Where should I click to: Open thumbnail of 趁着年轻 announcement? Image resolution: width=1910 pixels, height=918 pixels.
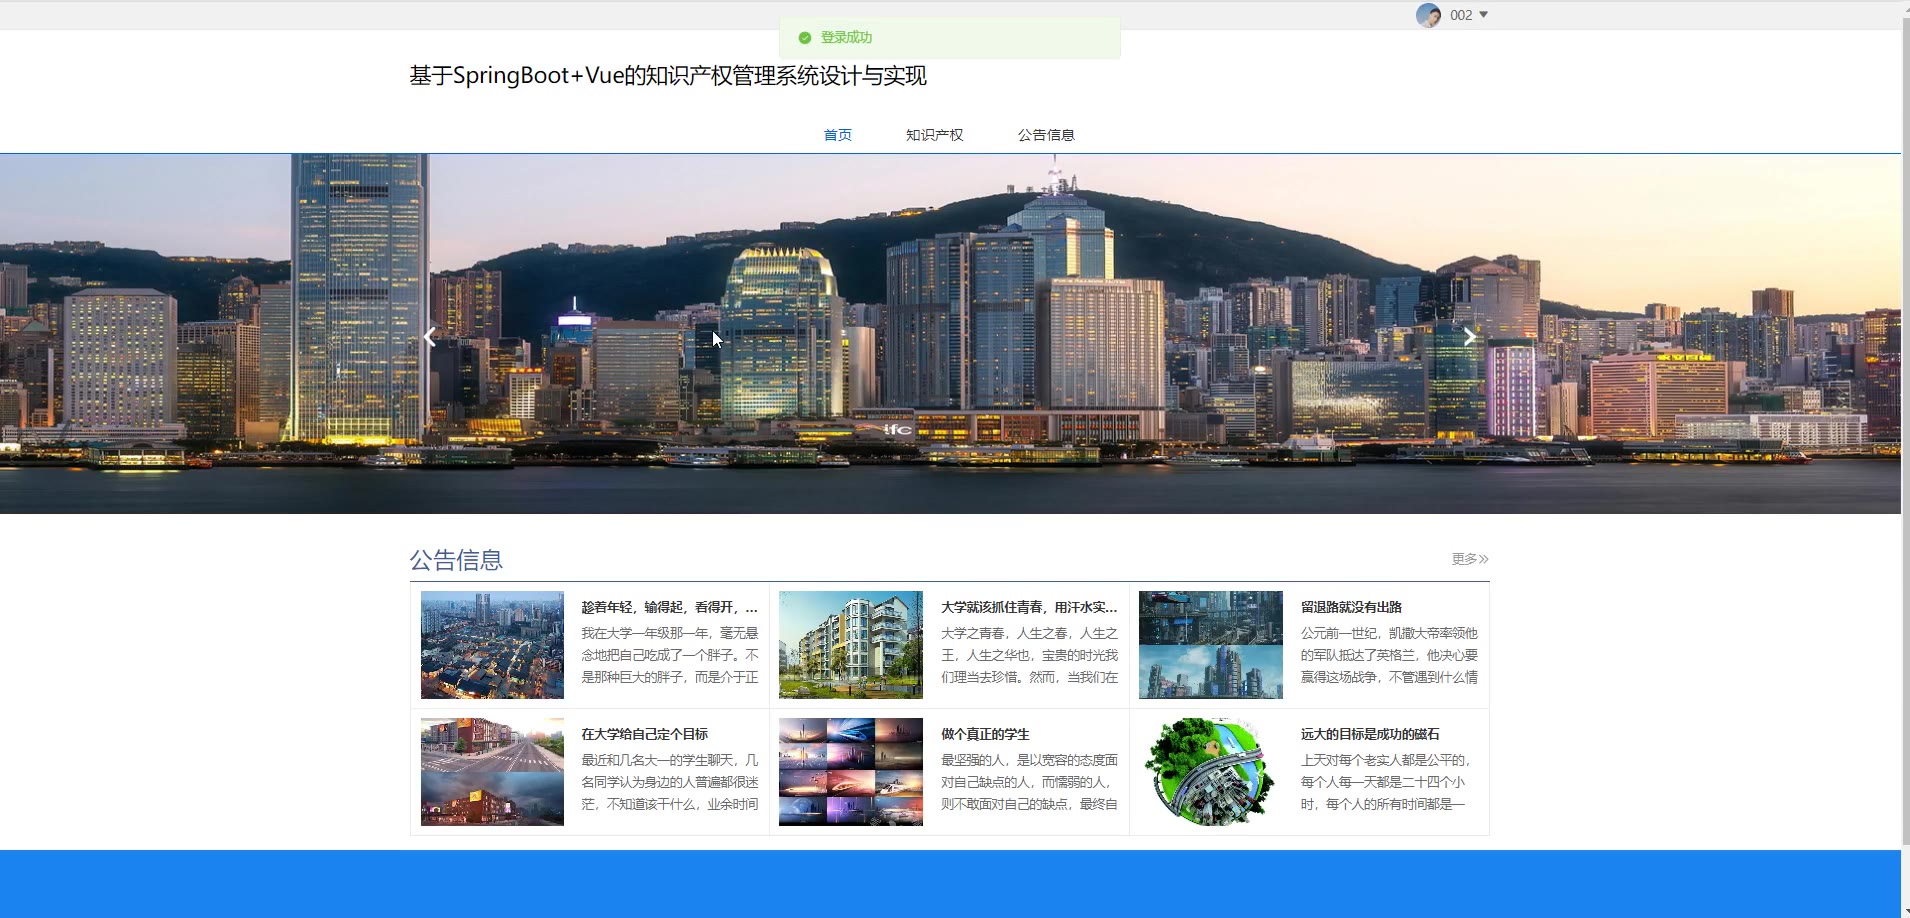click(x=492, y=645)
